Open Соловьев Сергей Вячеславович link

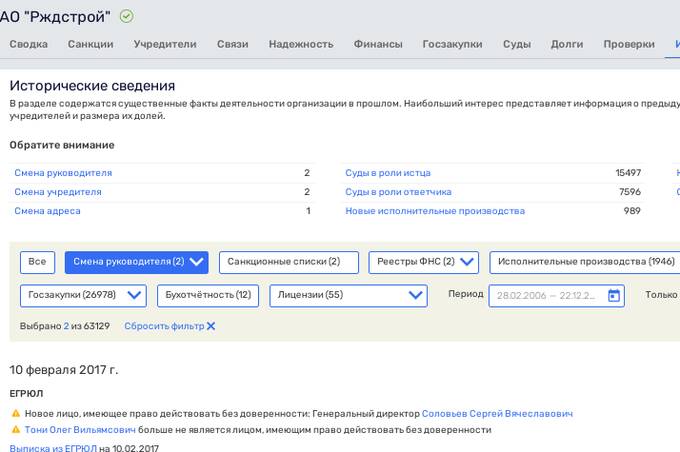click(497, 413)
